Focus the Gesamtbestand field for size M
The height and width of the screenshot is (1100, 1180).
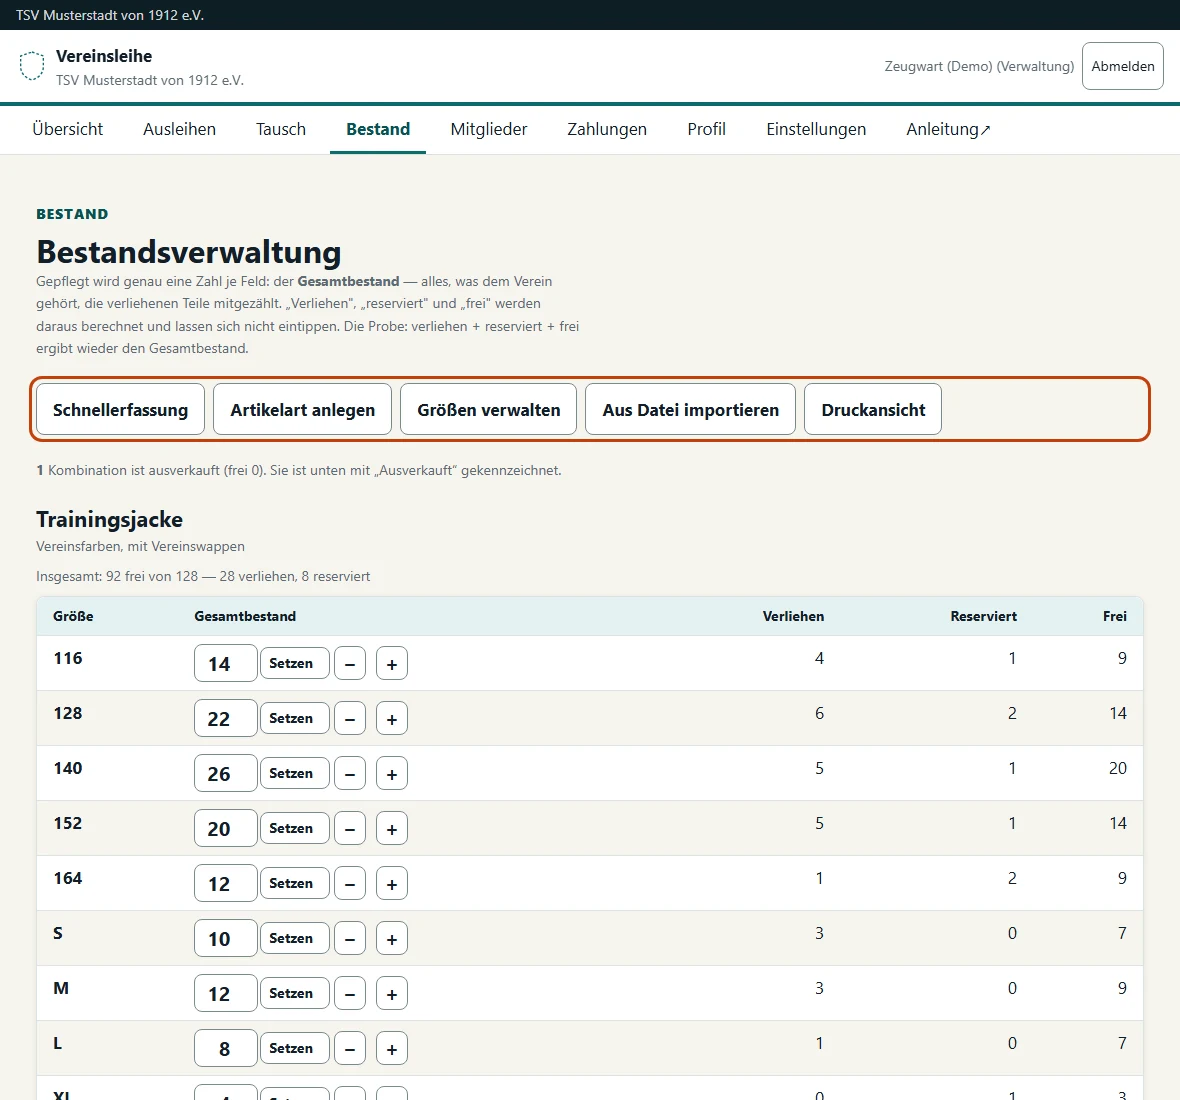pyautogui.click(x=226, y=993)
